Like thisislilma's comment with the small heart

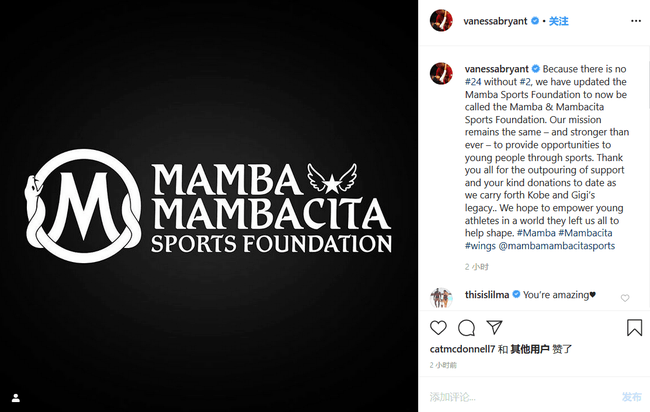(x=625, y=298)
